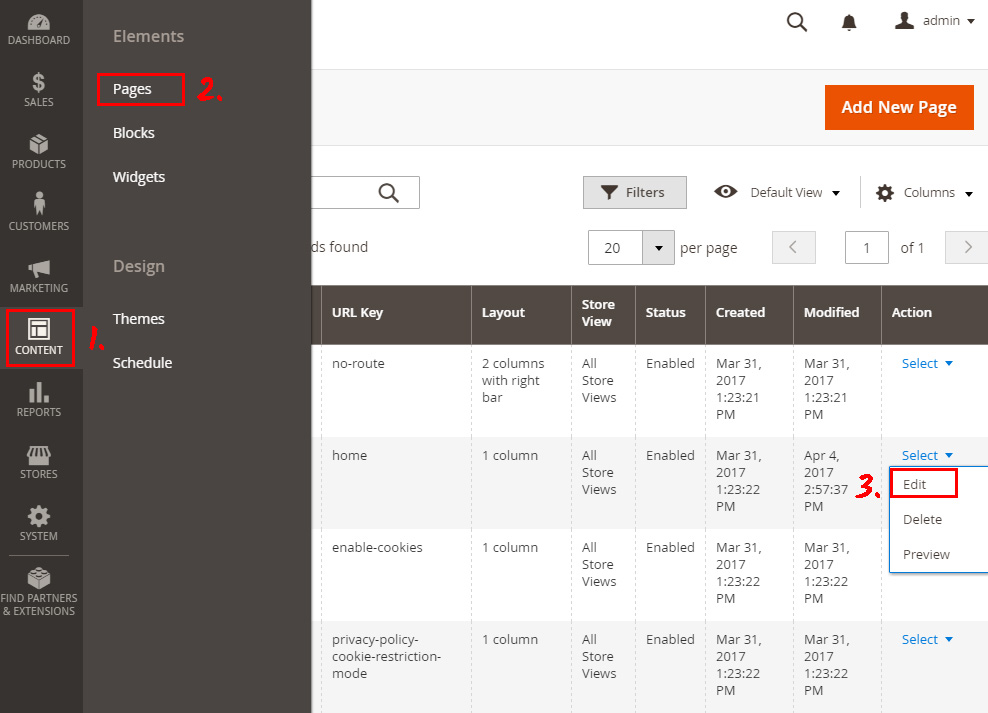Open the System gear icon menu
This screenshot has height=713, width=988.
[38, 523]
